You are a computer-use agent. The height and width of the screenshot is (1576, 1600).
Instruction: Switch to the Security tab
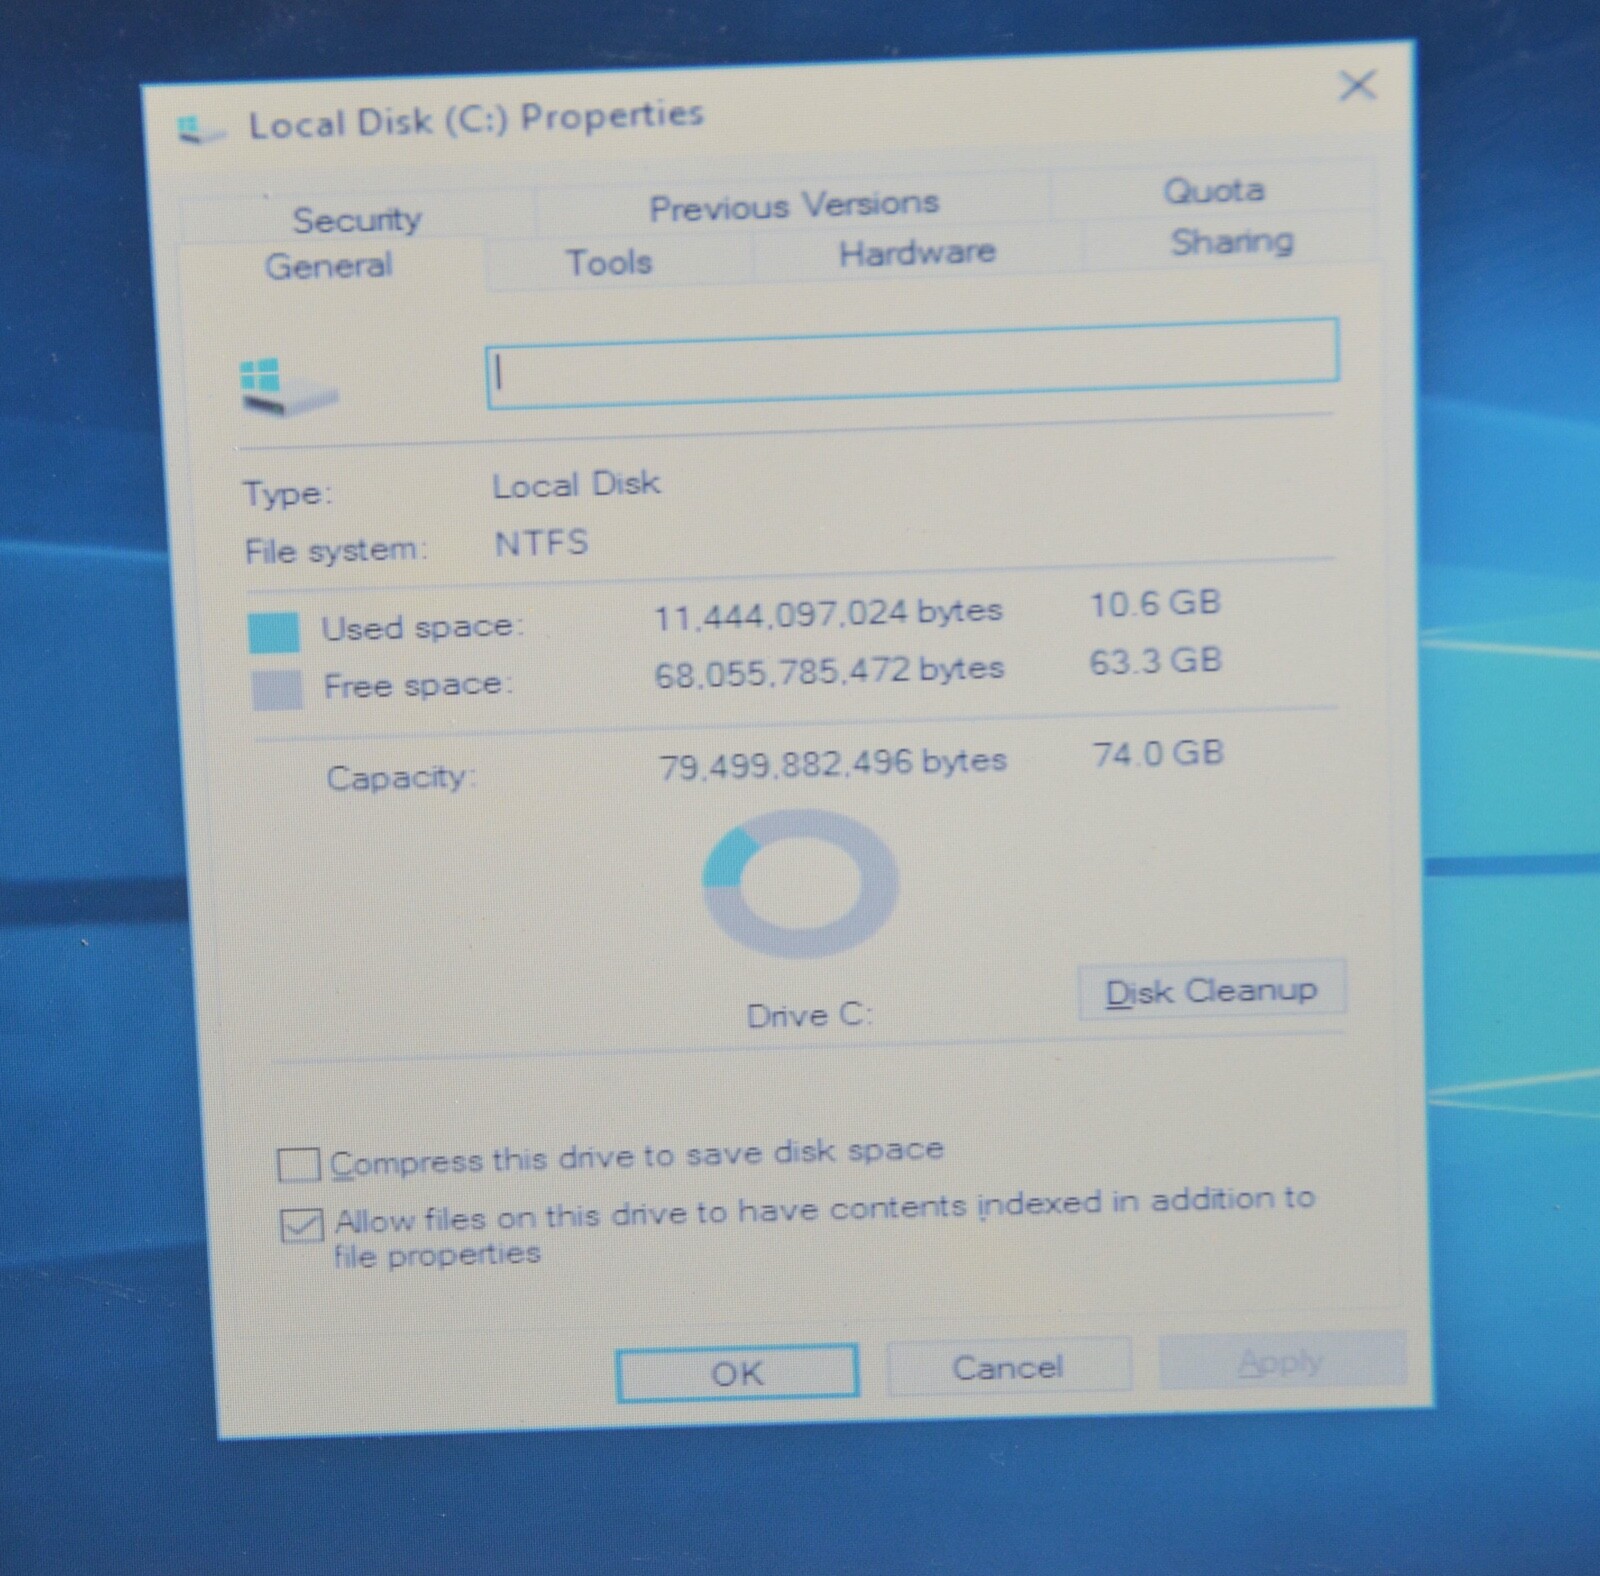point(357,219)
